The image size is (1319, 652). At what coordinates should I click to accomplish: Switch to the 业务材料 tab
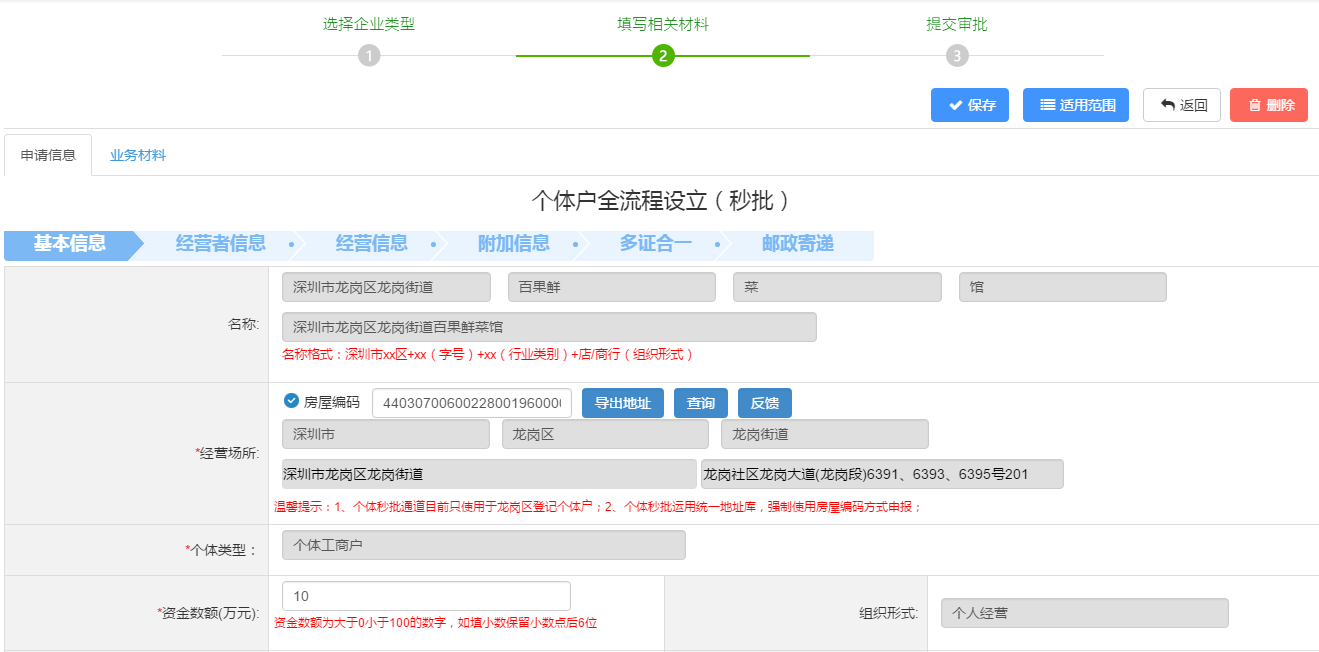click(x=138, y=155)
